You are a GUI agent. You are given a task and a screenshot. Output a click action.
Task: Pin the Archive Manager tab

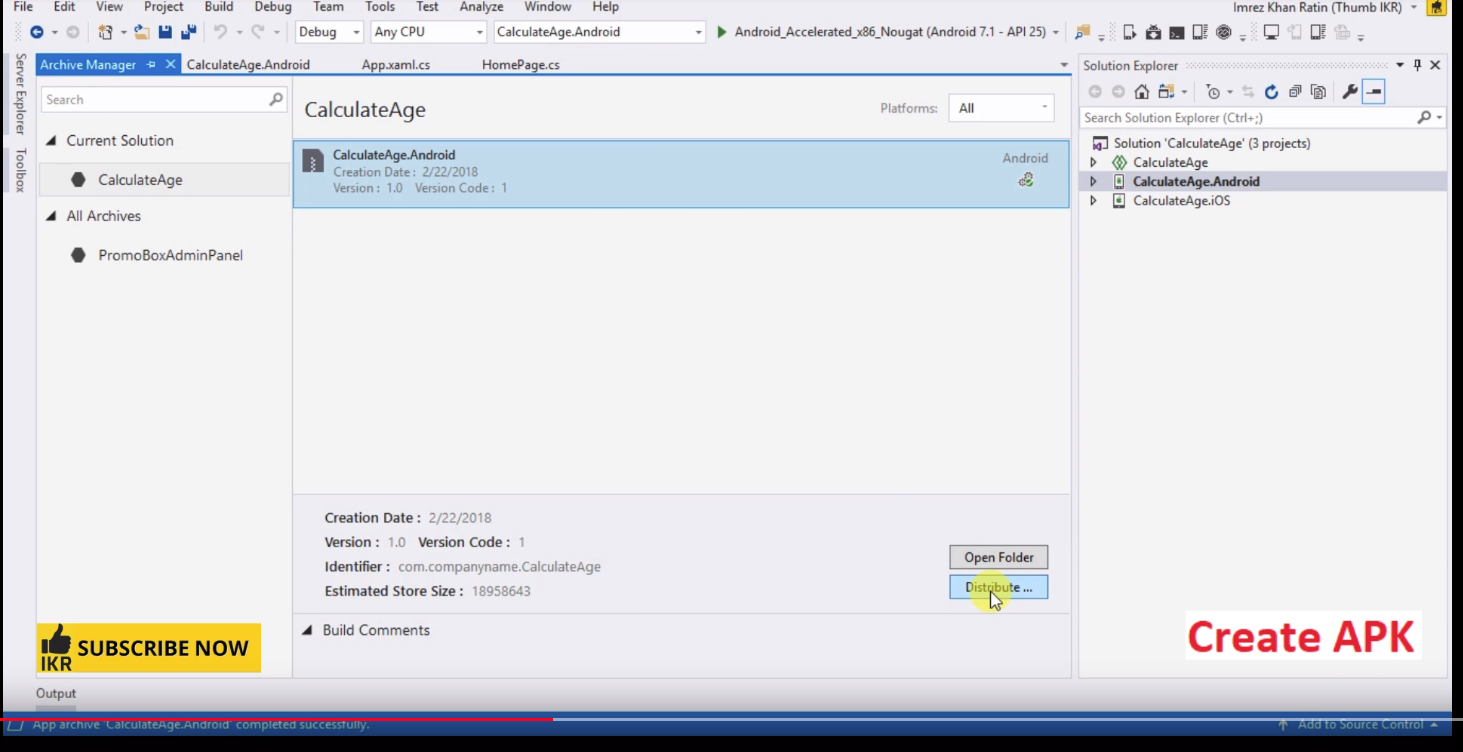pos(151,65)
